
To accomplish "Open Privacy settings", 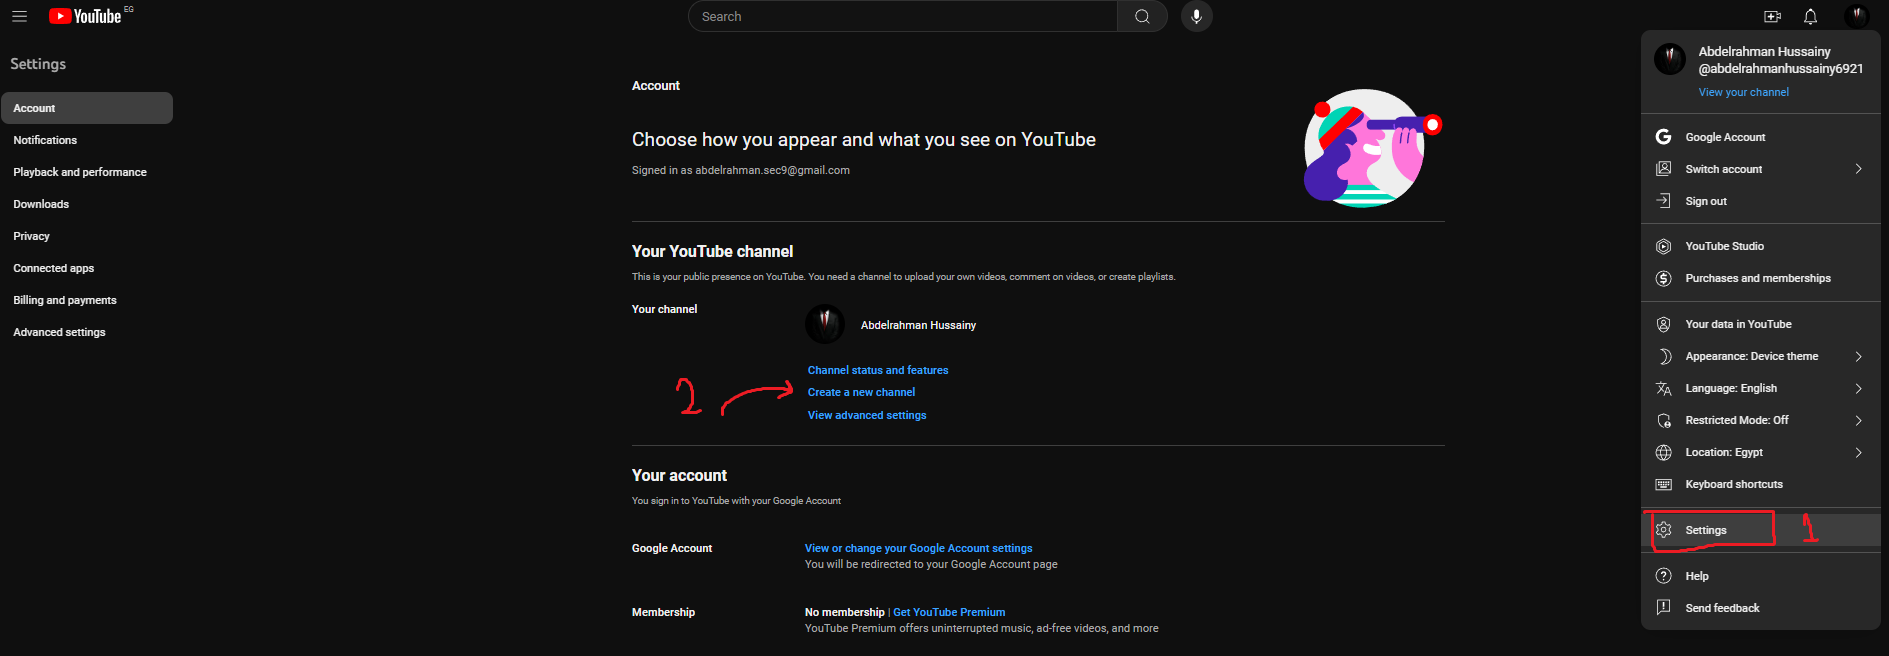I will [87, 236].
